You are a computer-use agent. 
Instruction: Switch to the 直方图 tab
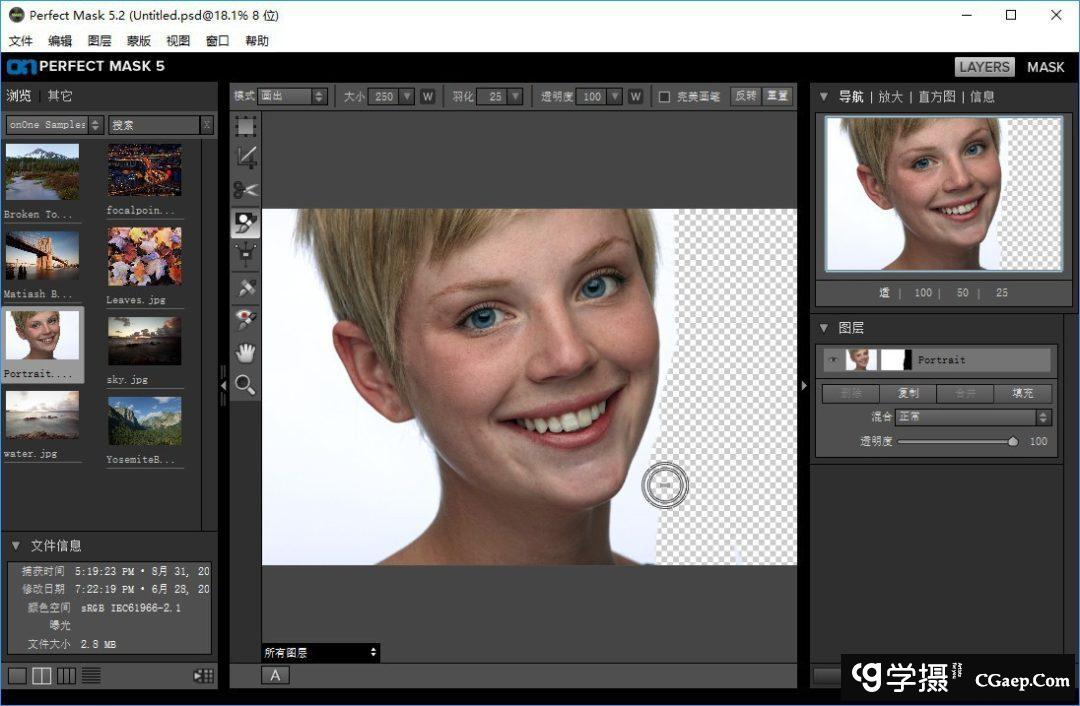[936, 97]
